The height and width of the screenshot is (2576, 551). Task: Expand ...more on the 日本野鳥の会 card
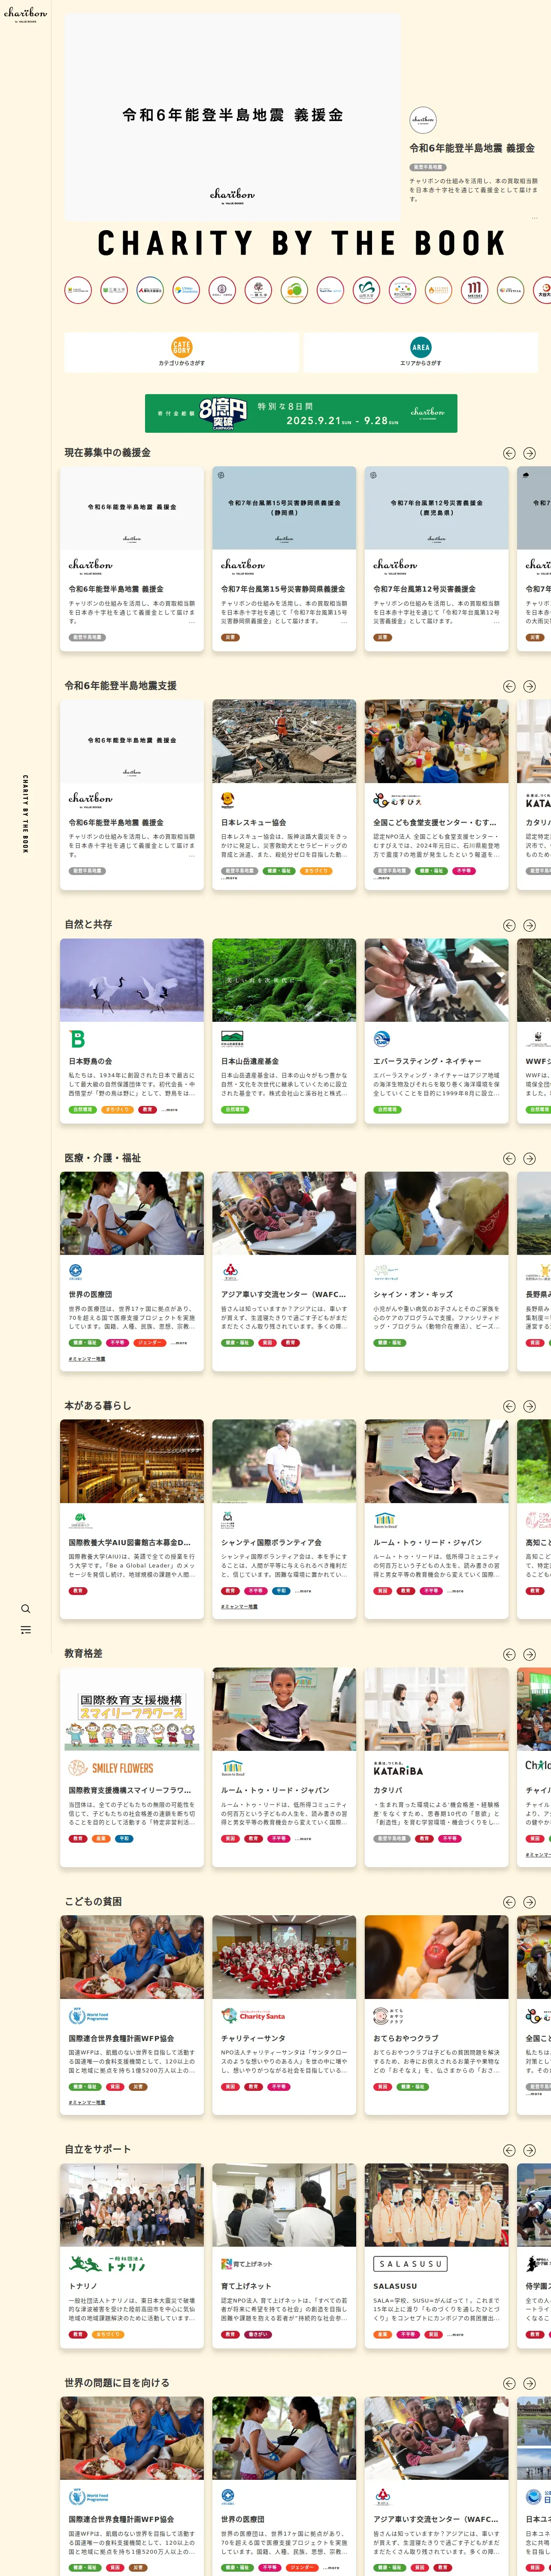tap(169, 1109)
